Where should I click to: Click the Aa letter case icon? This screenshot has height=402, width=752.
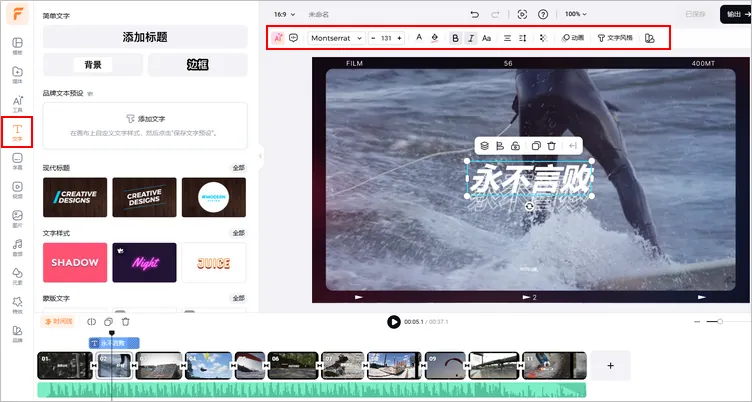click(486, 38)
